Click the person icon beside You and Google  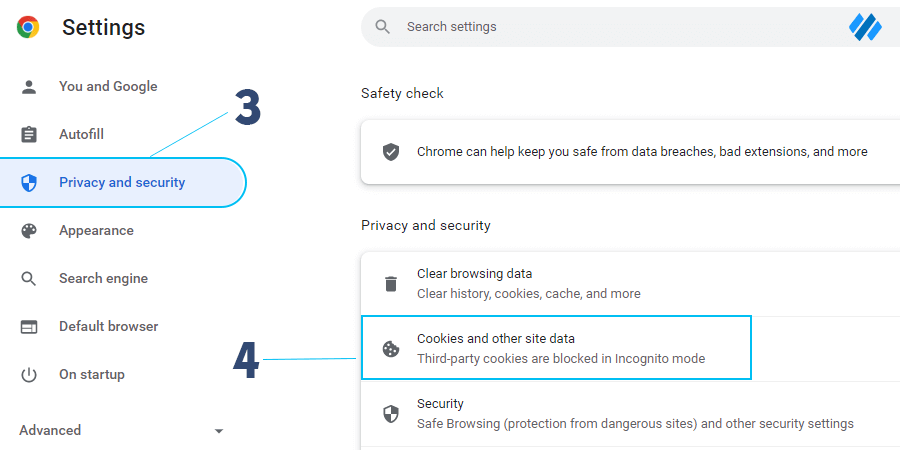pos(28,87)
